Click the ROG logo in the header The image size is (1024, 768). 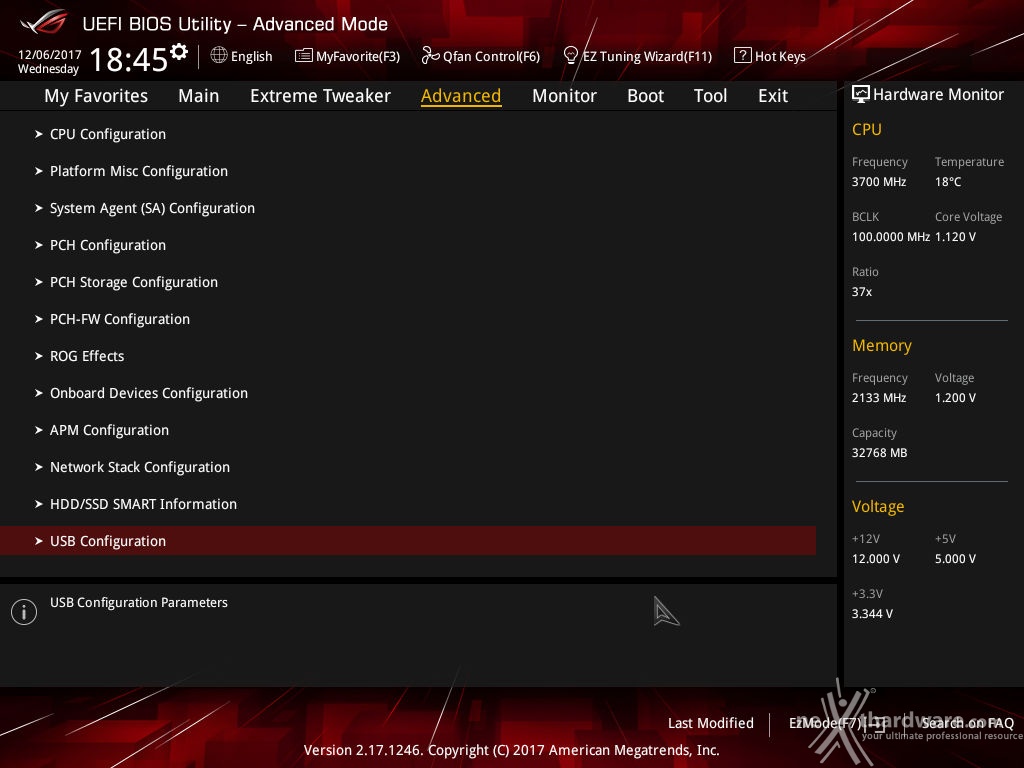click(x=43, y=23)
